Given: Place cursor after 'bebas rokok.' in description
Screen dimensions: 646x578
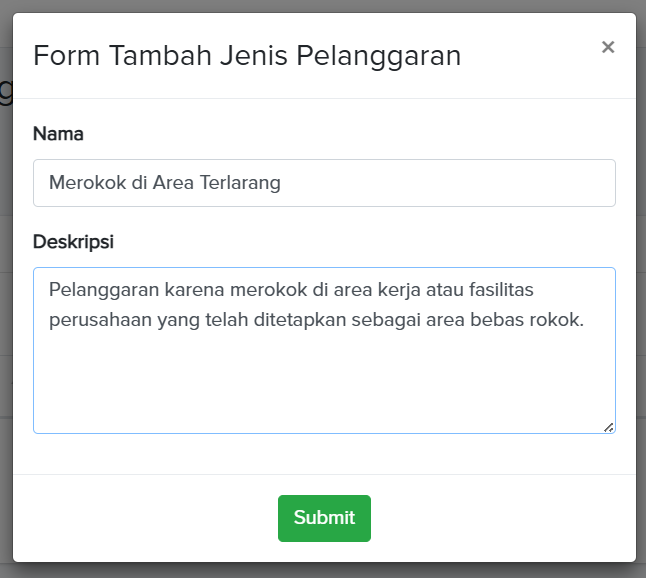Looking at the screenshot, I should click(584, 320).
